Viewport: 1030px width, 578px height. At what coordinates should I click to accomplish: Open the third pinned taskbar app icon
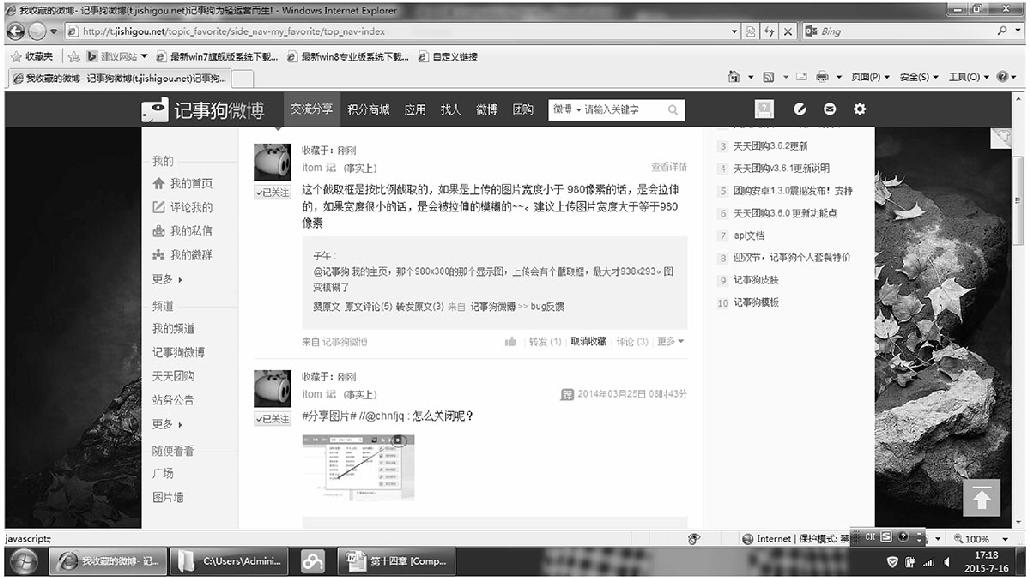pos(313,561)
